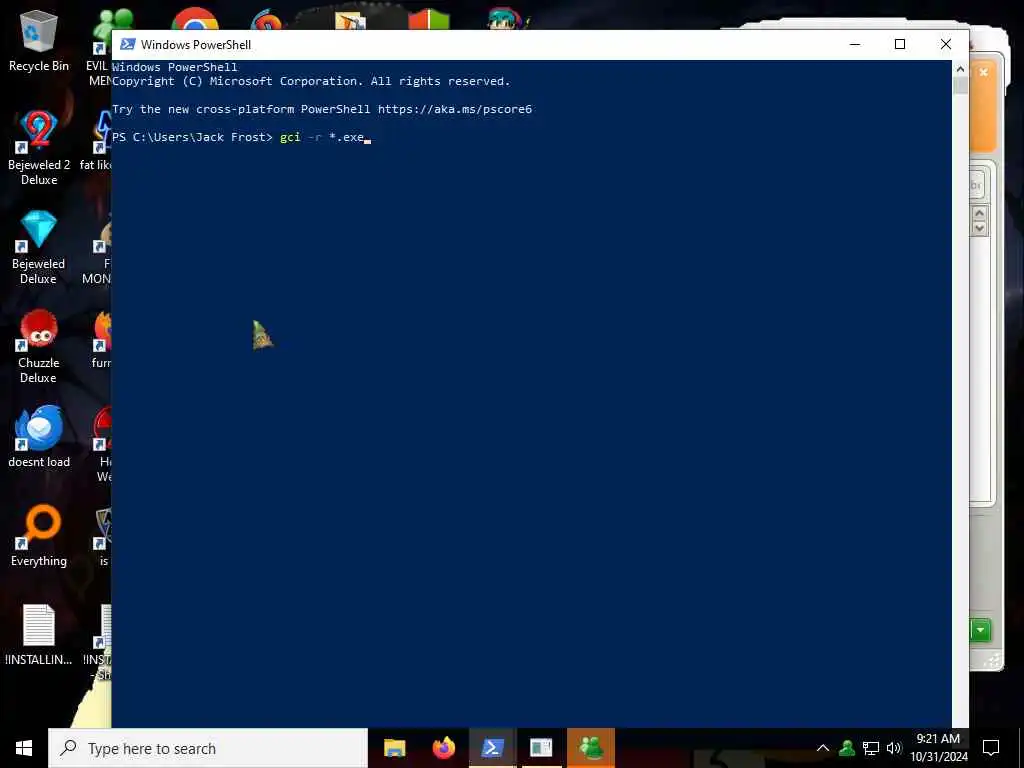1024x768 pixels.
Task: Open Firefox from the taskbar
Action: [443, 748]
